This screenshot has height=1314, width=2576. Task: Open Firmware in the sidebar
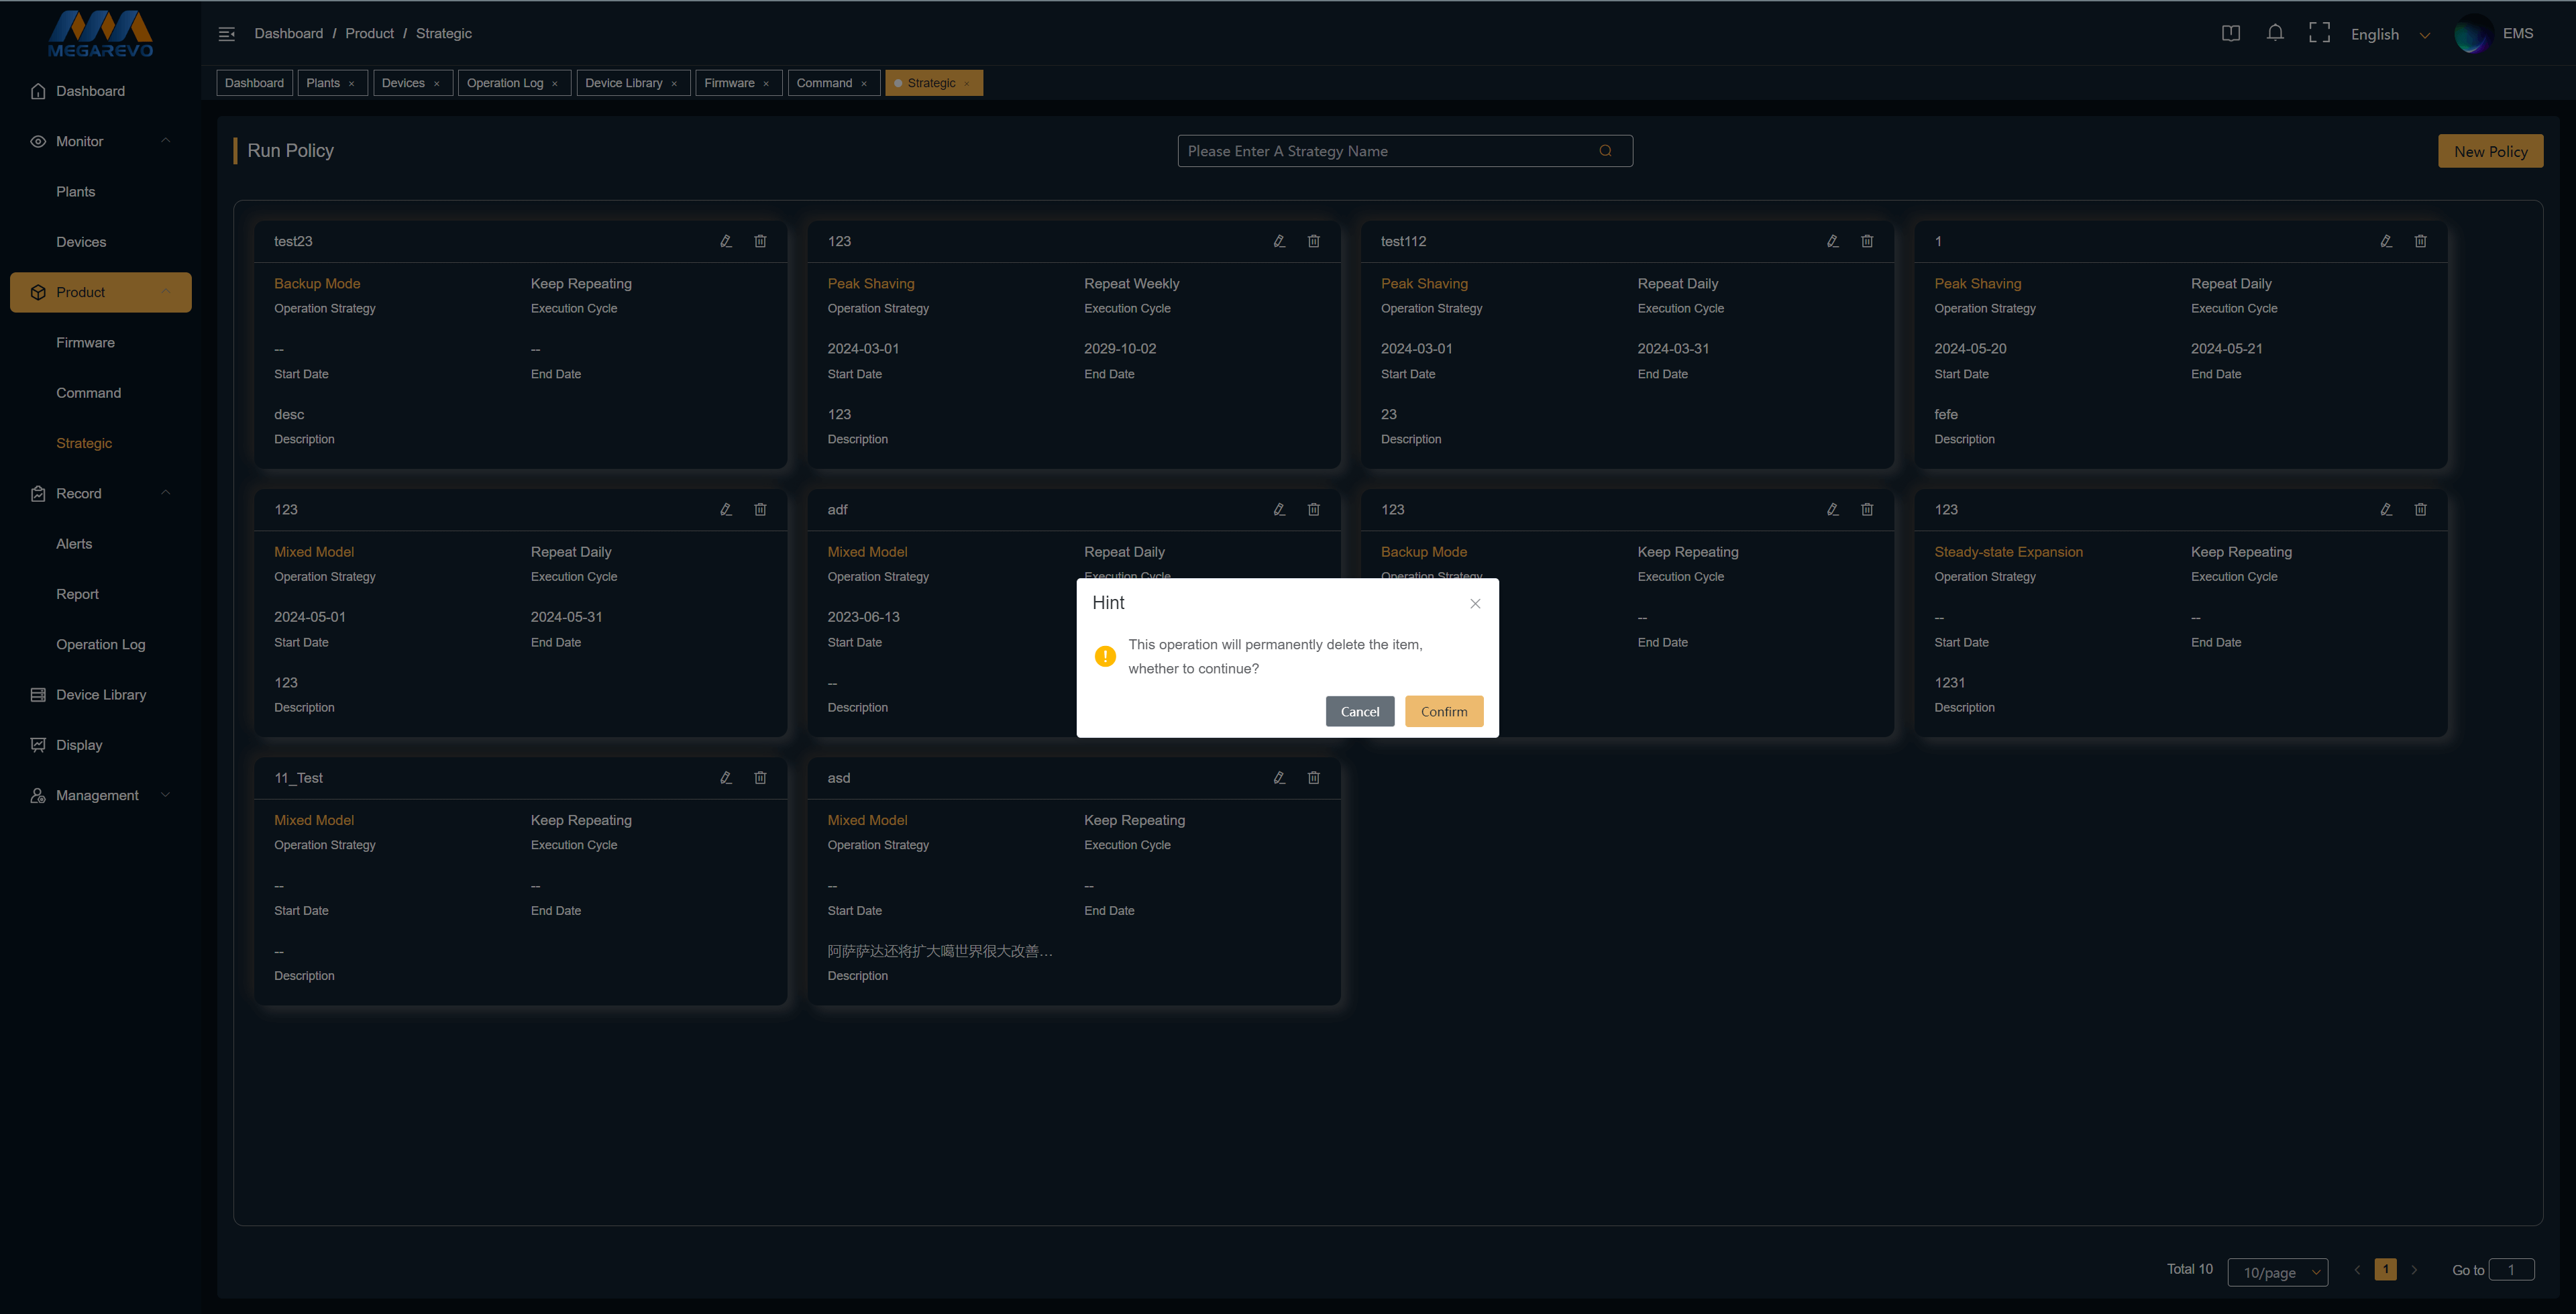point(100,342)
